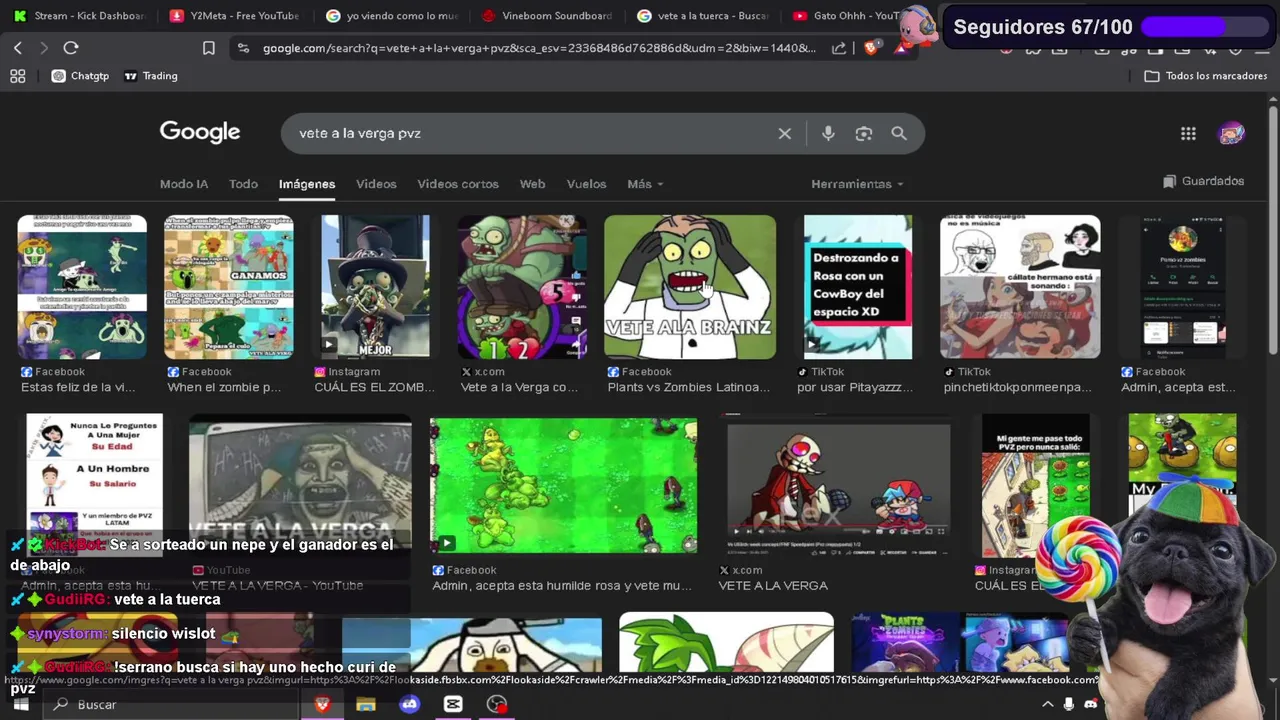The height and width of the screenshot is (720, 1280).
Task: Switch to the Y2Meta - Free YouTube tab
Action: click(236, 16)
